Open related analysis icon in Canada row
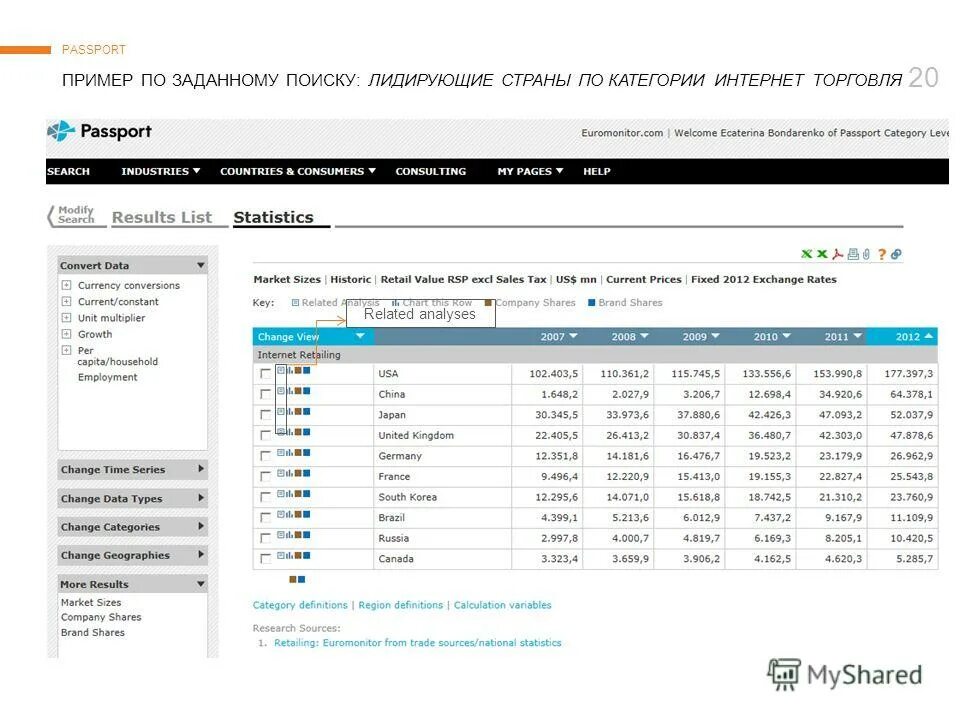960x720 pixels. click(x=281, y=555)
